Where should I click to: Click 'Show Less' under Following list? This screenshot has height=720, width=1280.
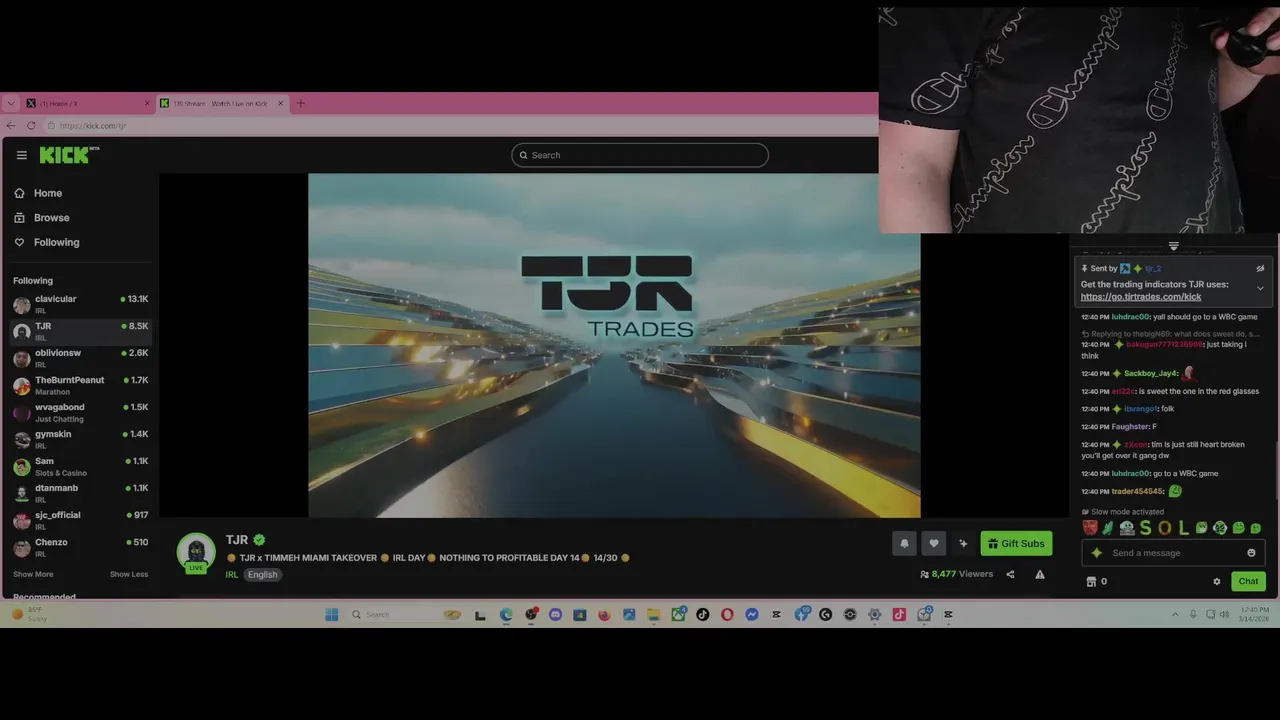[129, 574]
